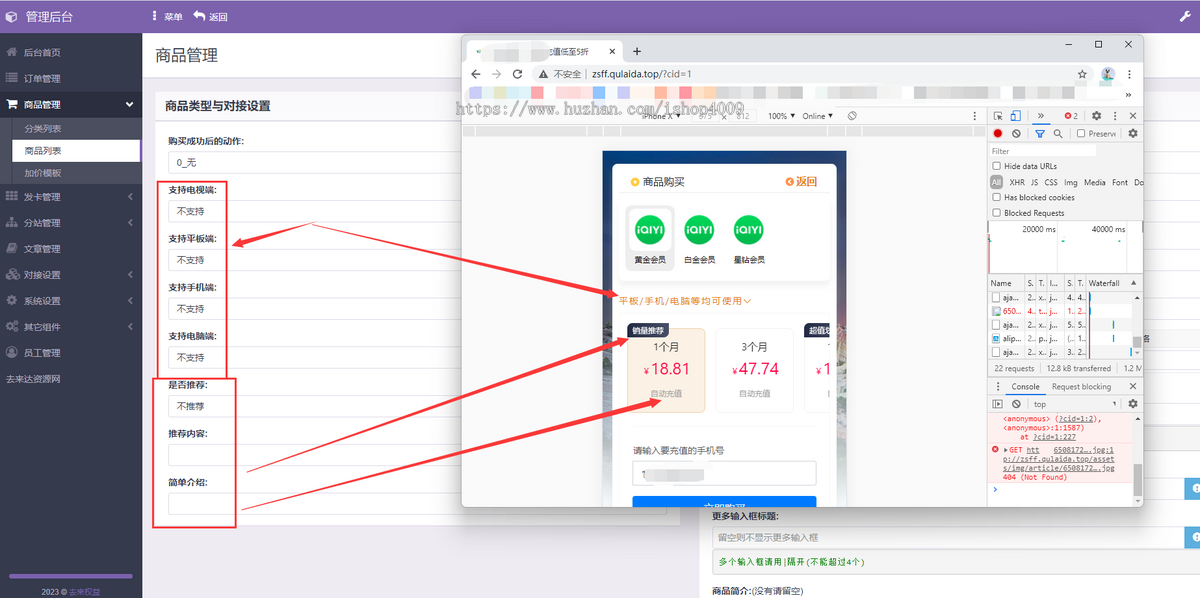The height and width of the screenshot is (598, 1200).
Task: Click the 返回 link on the purchase card
Action: [802, 182]
